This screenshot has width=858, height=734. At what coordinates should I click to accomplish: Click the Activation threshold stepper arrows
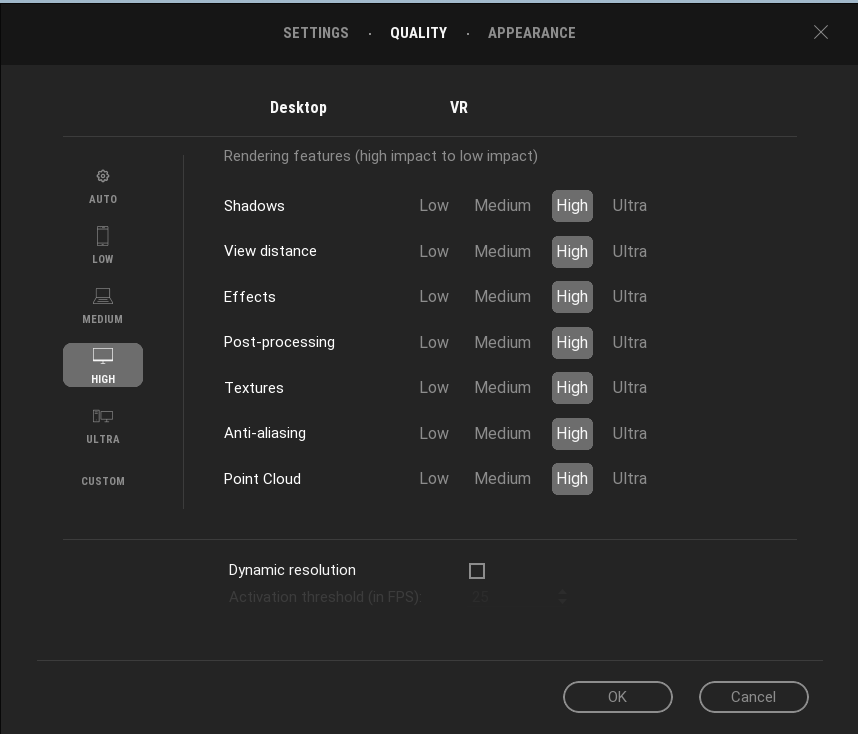coord(562,596)
